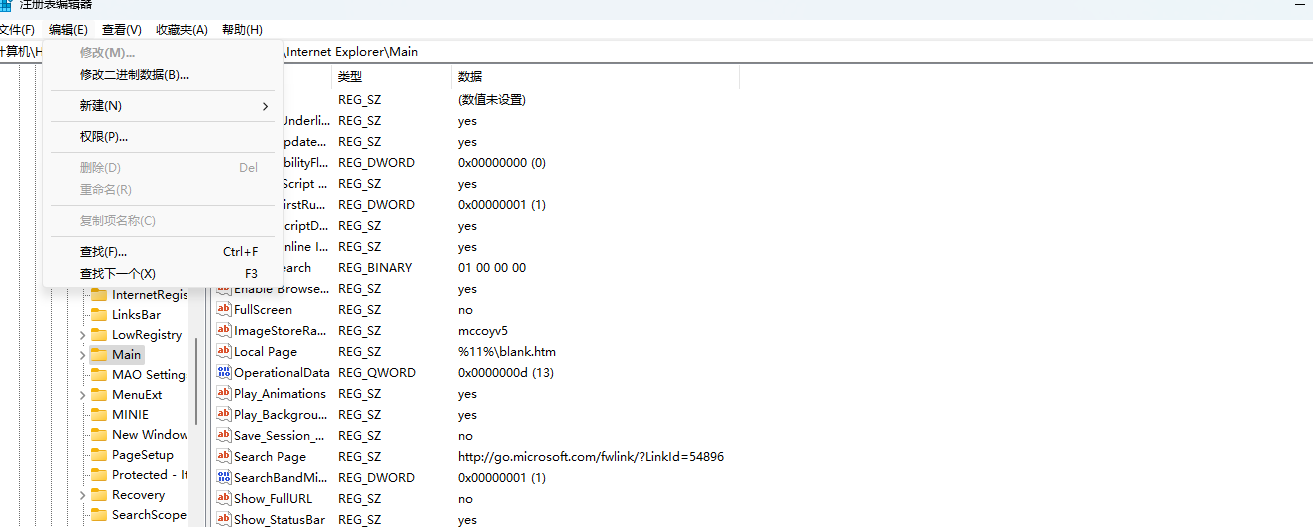Click the (数值未设置) data cell

(x=492, y=100)
